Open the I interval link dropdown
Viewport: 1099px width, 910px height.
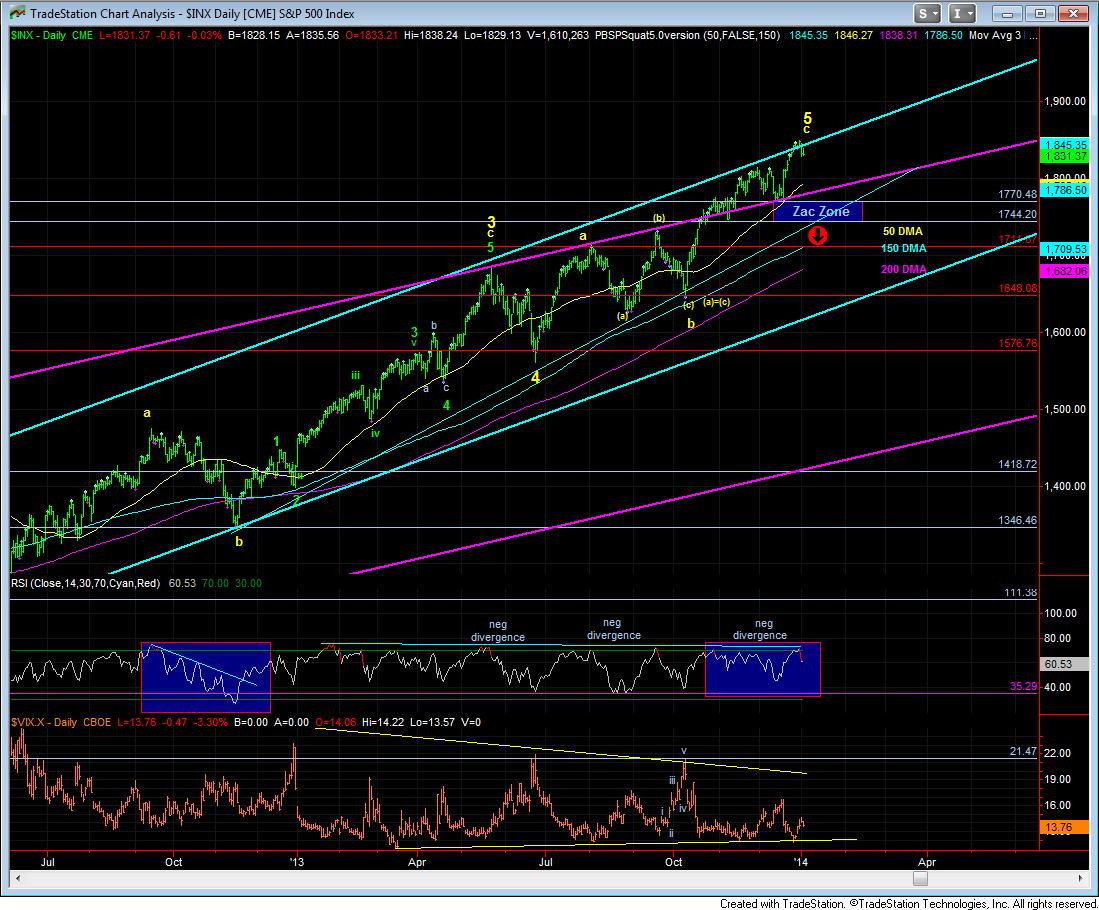pos(964,14)
